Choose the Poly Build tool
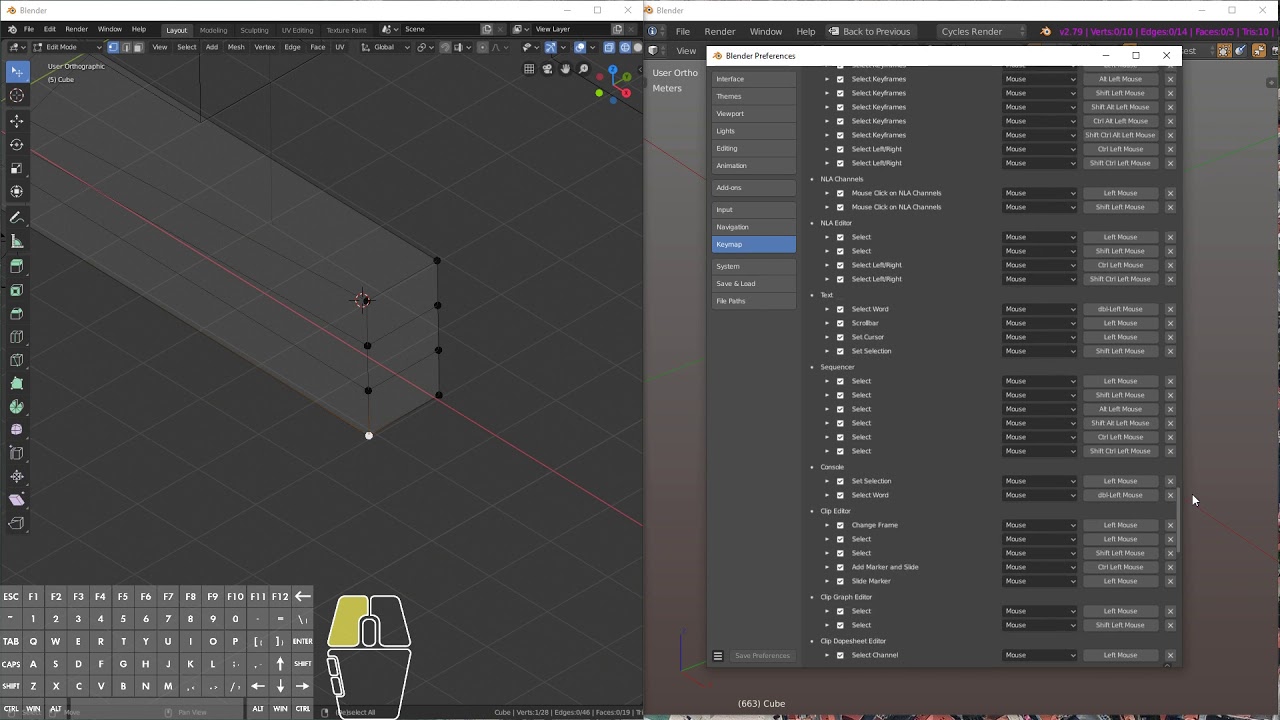The height and width of the screenshot is (720, 1280). pos(17,383)
